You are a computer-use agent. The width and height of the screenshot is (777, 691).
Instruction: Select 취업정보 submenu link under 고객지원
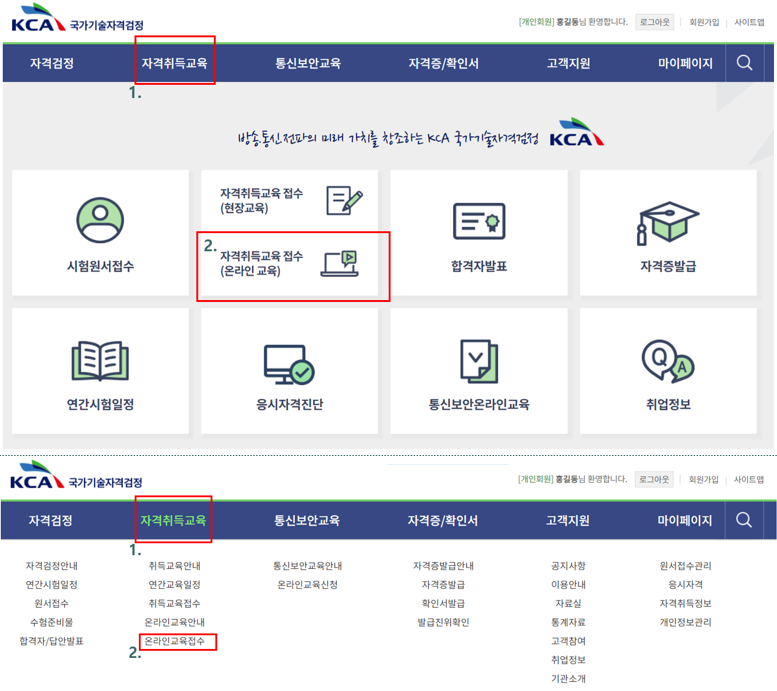coord(568,660)
